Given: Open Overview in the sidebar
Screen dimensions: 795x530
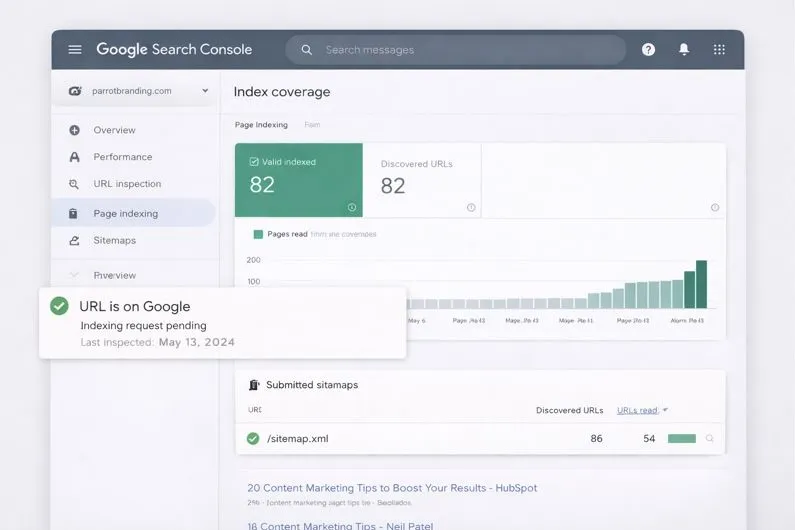Looking at the screenshot, I should click(x=115, y=130).
